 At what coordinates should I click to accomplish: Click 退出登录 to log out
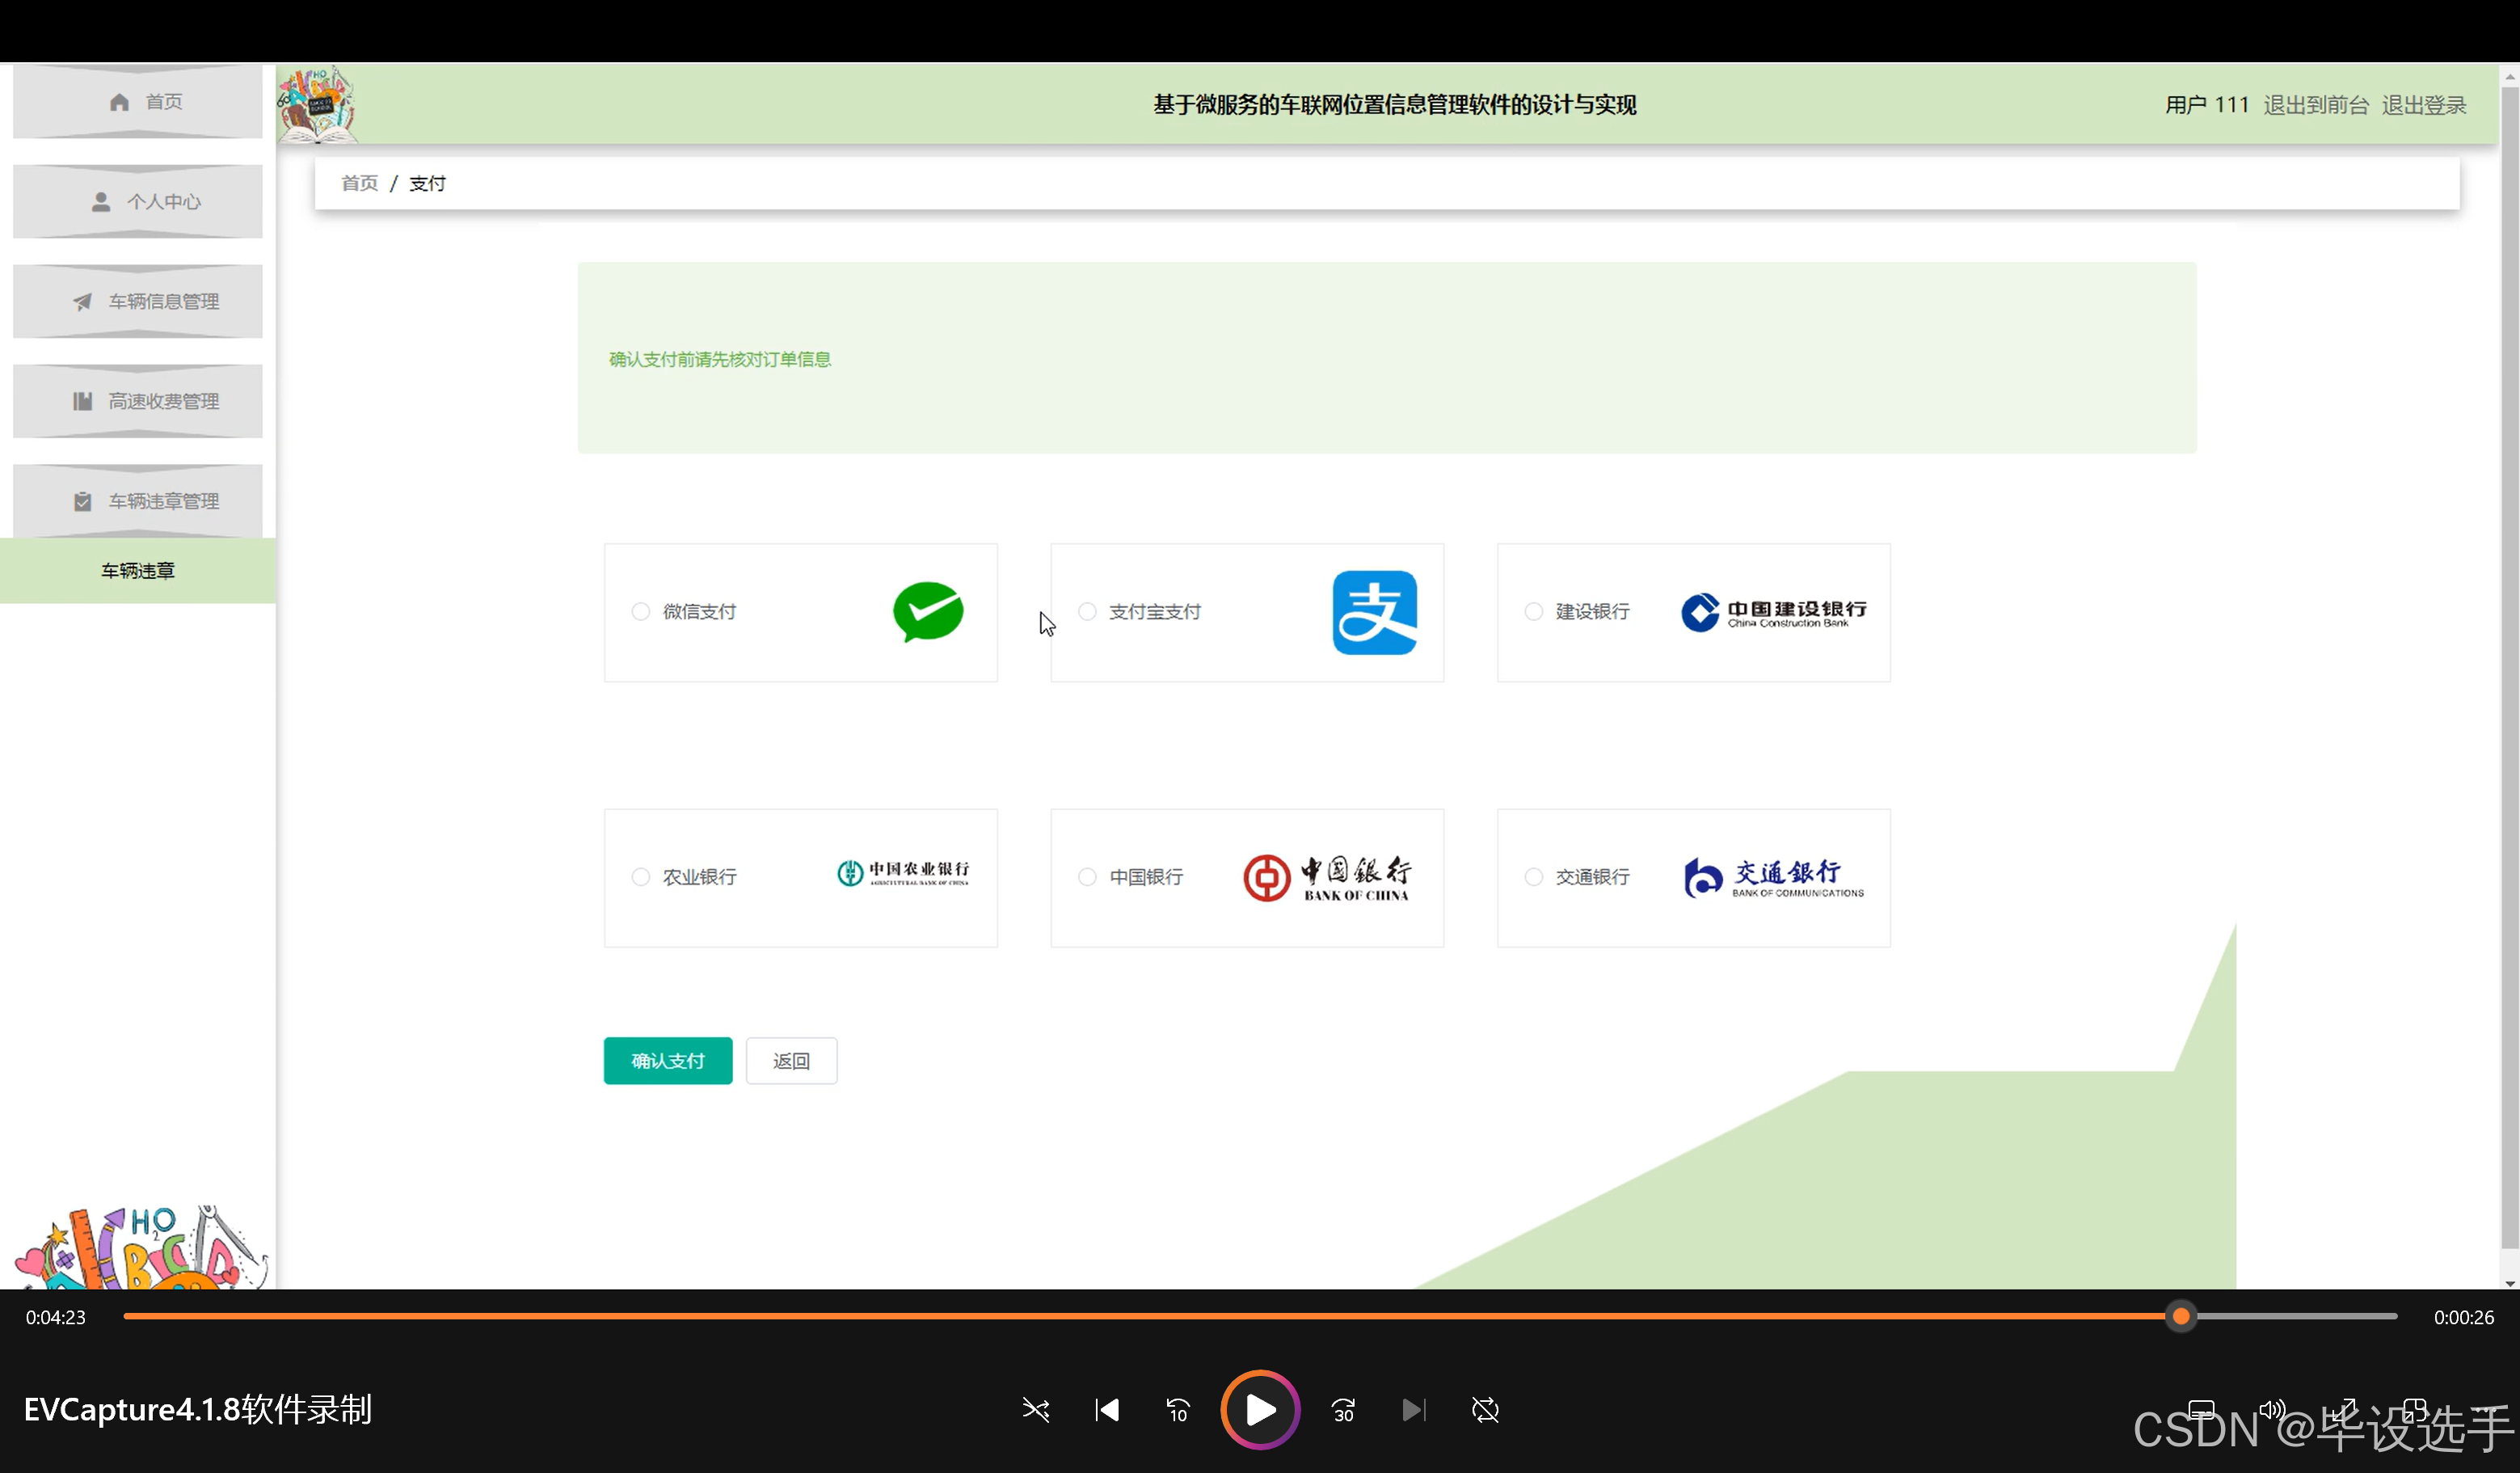[2424, 105]
